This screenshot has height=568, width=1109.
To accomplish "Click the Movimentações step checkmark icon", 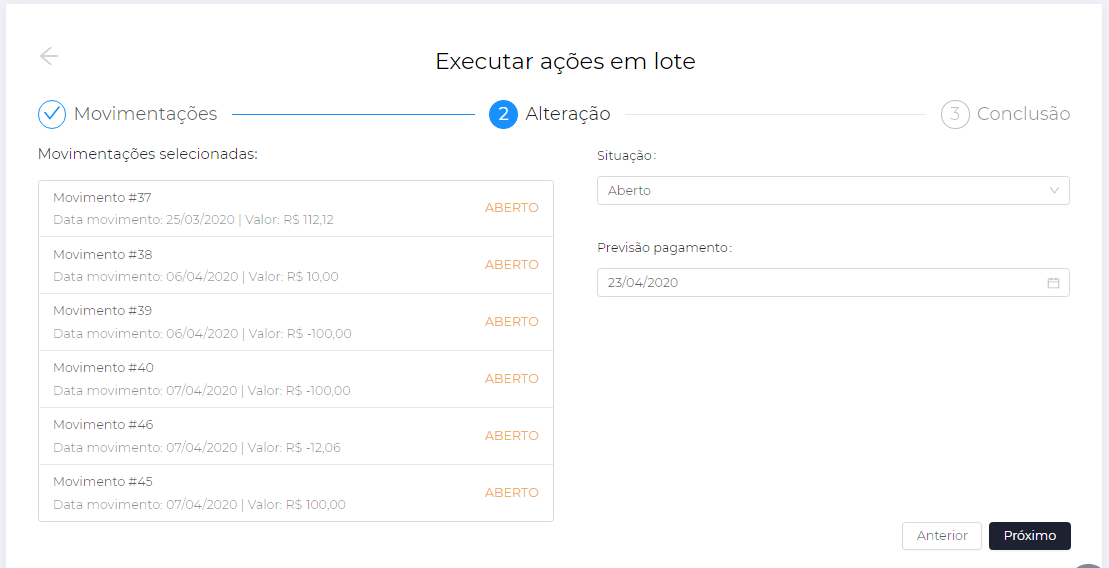I will pos(52,114).
